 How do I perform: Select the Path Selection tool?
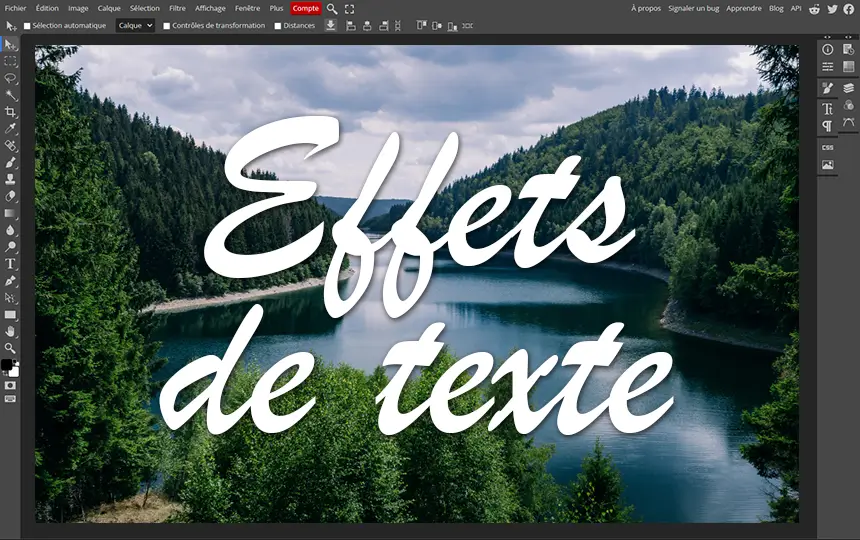coord(10,298)
